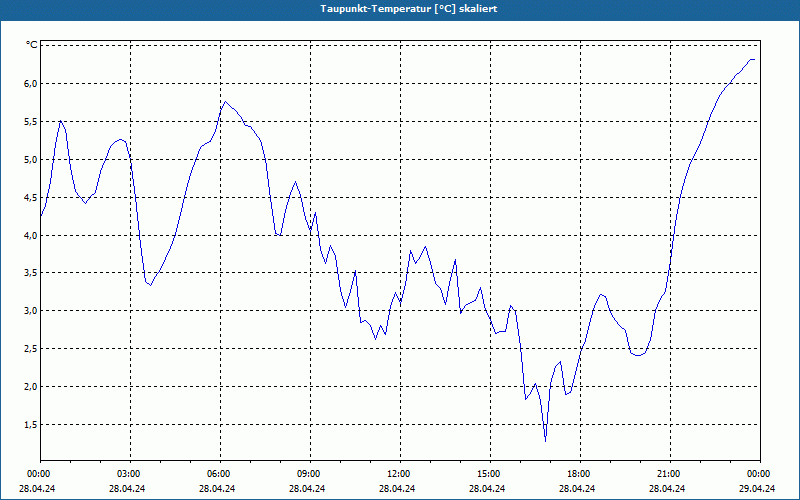
Task: Click the '28.04.24' date under 06:00
Action: (x=217, y=488)
